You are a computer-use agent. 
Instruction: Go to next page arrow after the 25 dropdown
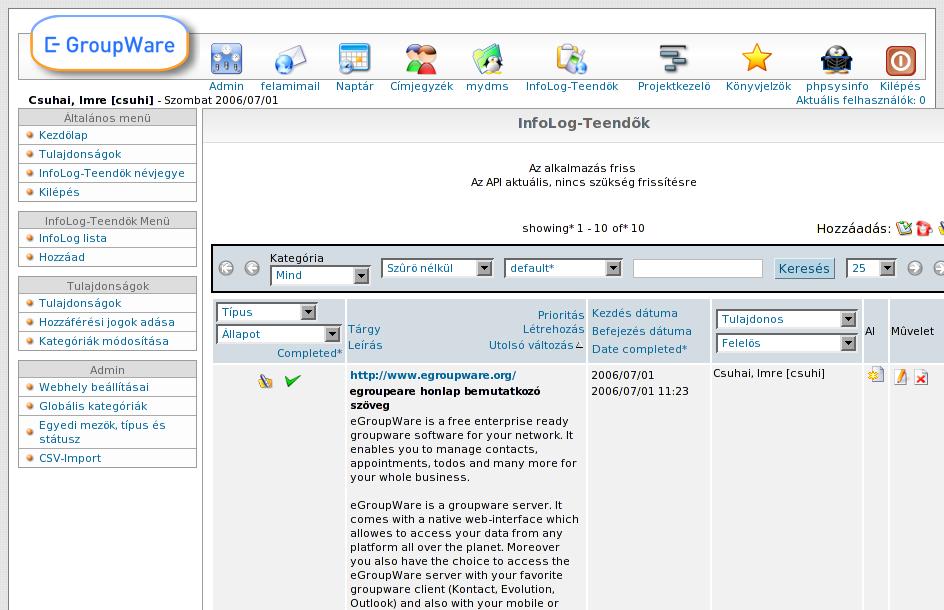point(914,268)
